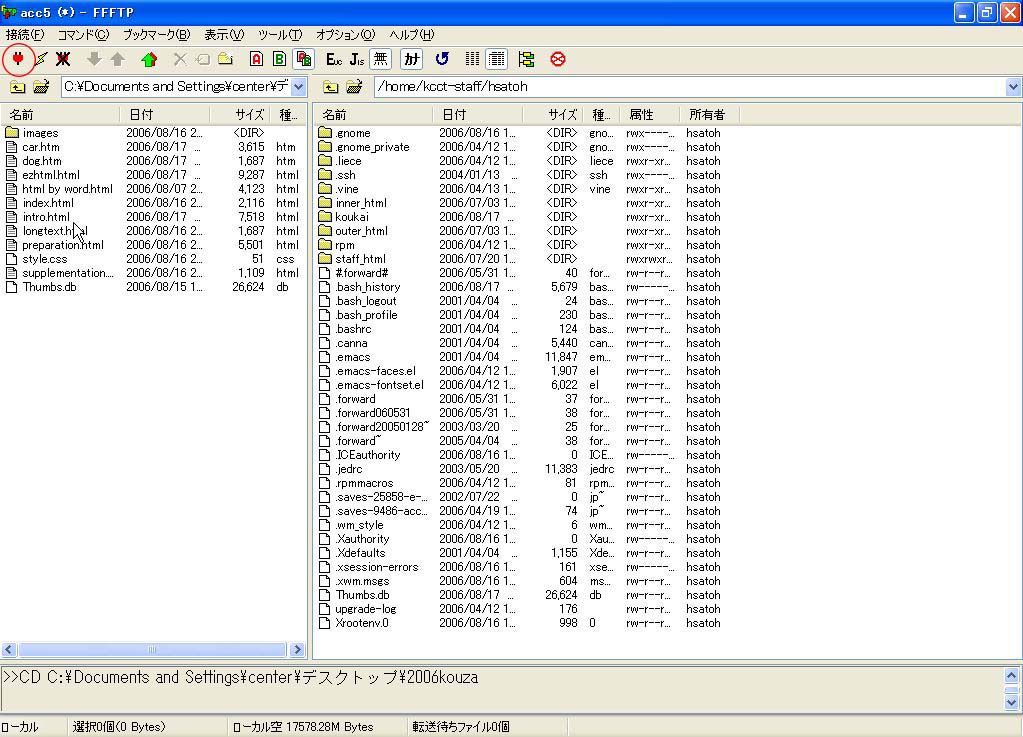Click the Rename toolbar icon
Viewport: 1023px width, 737px height.
click(203, 59)
